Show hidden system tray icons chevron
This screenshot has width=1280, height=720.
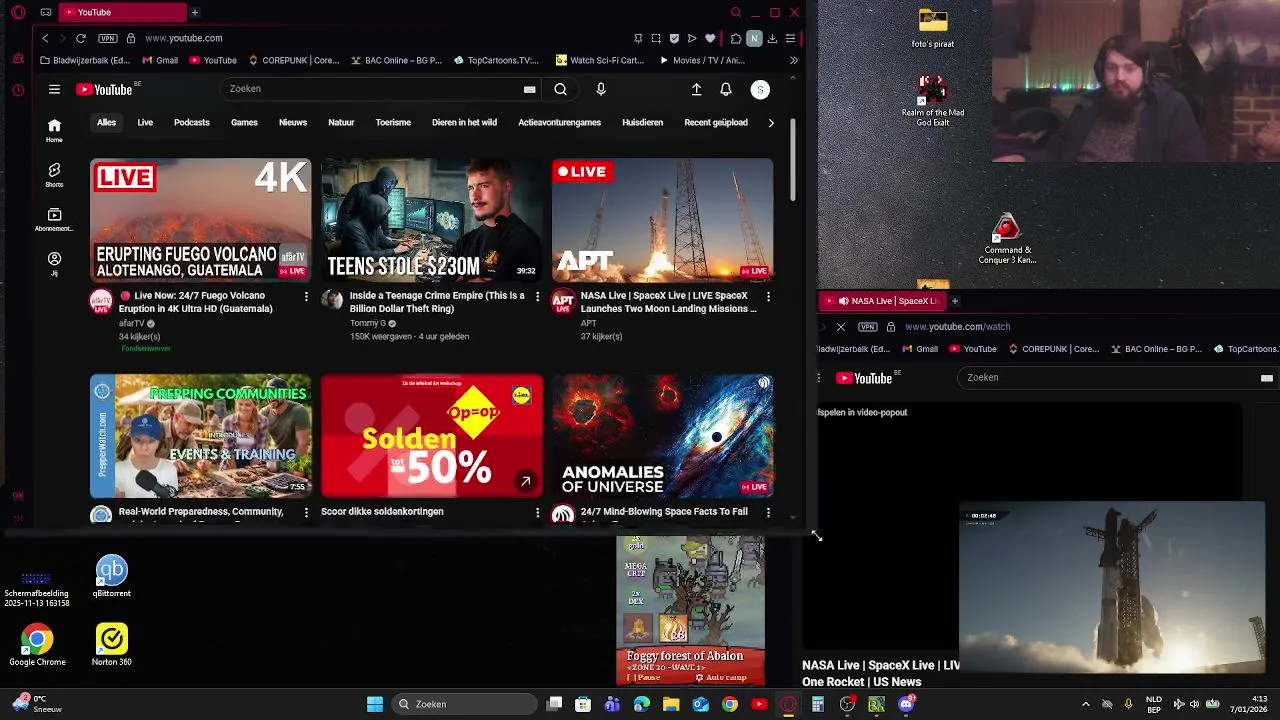pyautogui.click(x=1086, y=704)
